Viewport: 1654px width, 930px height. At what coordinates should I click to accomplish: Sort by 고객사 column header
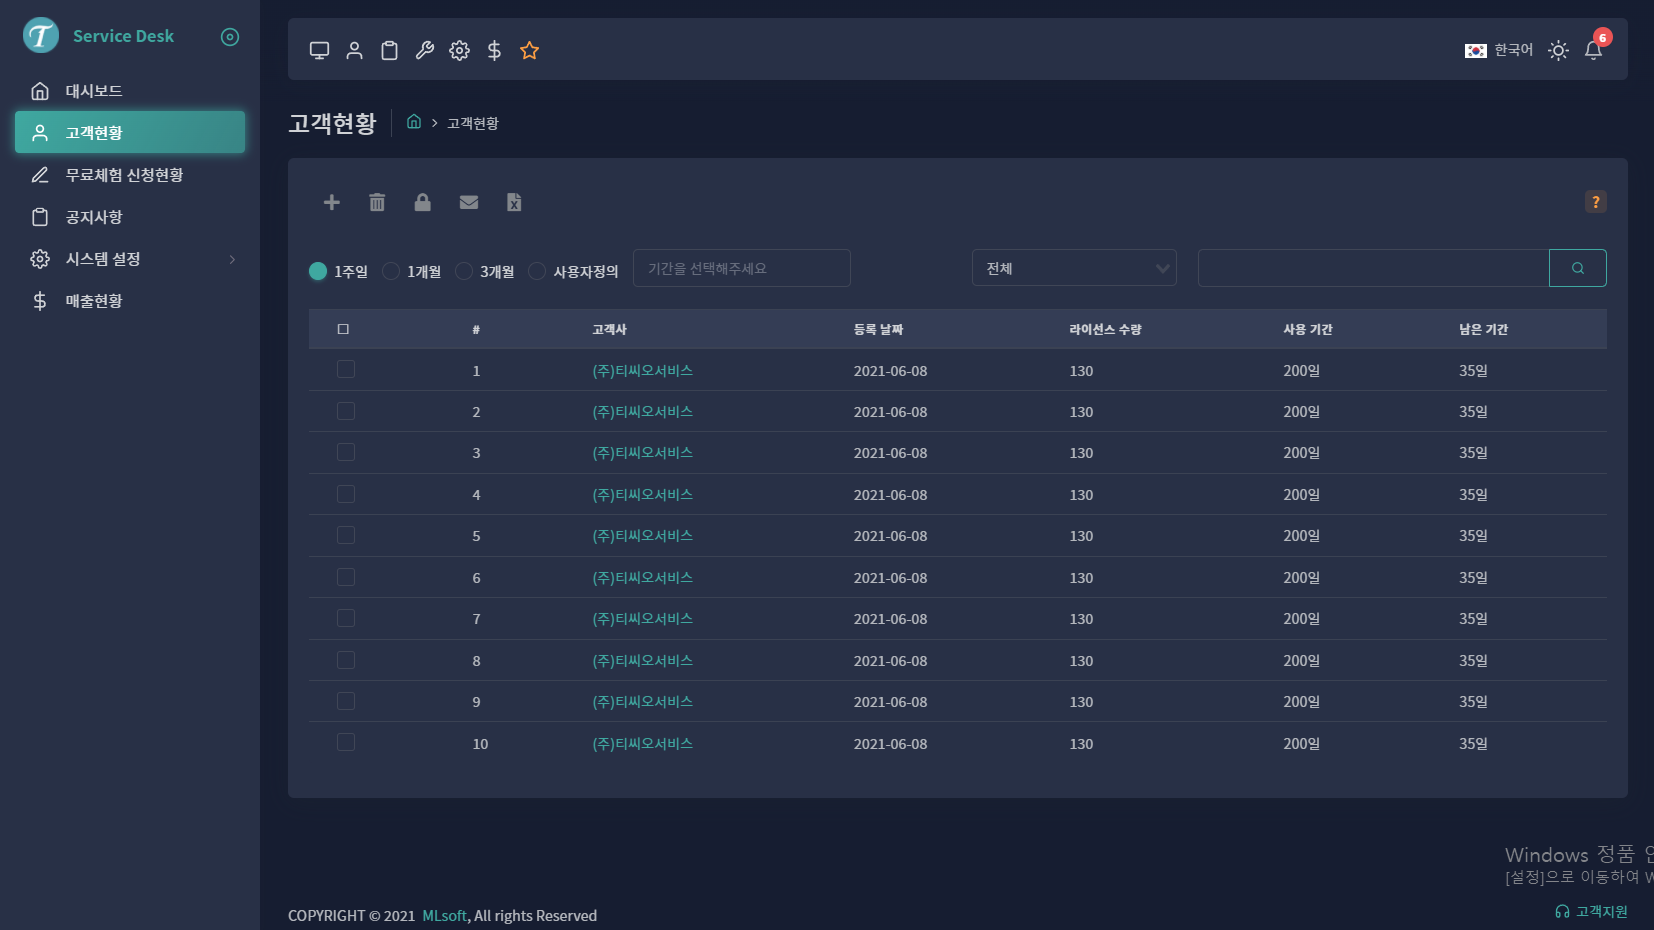(x=609, y=329)
